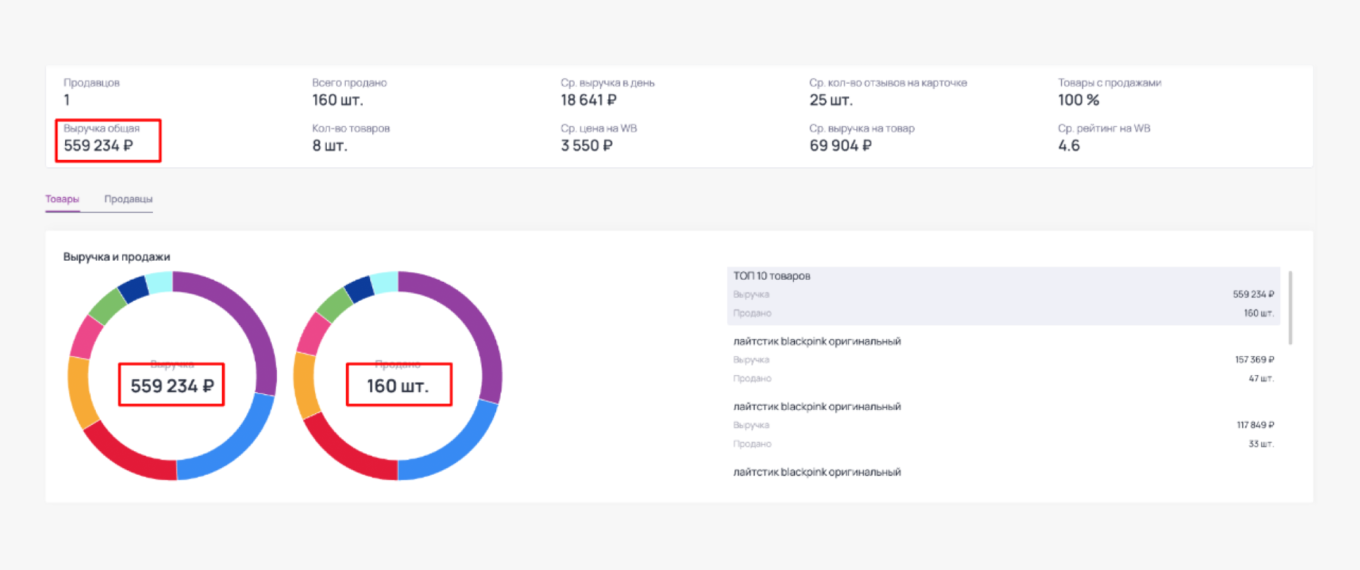Image resolution: width=1360 pixels, height=570 pixels.
Task: Click the Всего продано 160 шт. metric
Action: coord(338,100)
